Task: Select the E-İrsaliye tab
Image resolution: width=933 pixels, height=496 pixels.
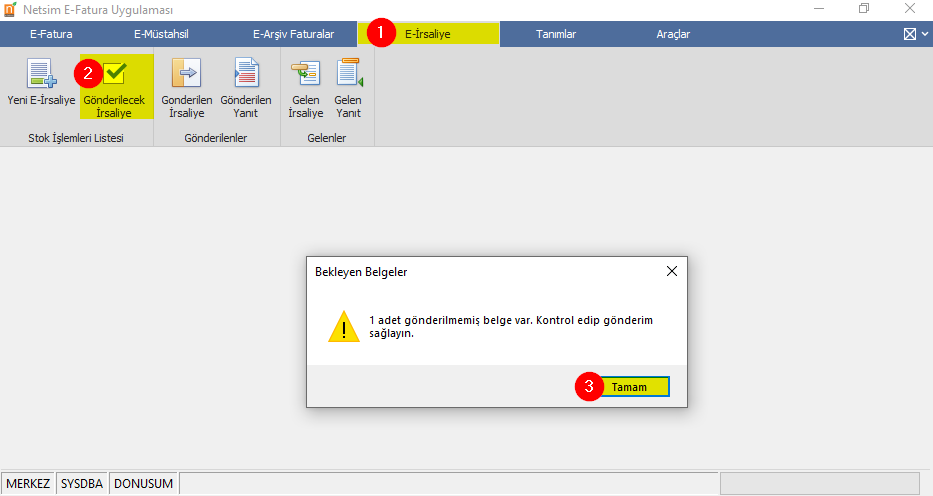Action: (x=428, y=34)
